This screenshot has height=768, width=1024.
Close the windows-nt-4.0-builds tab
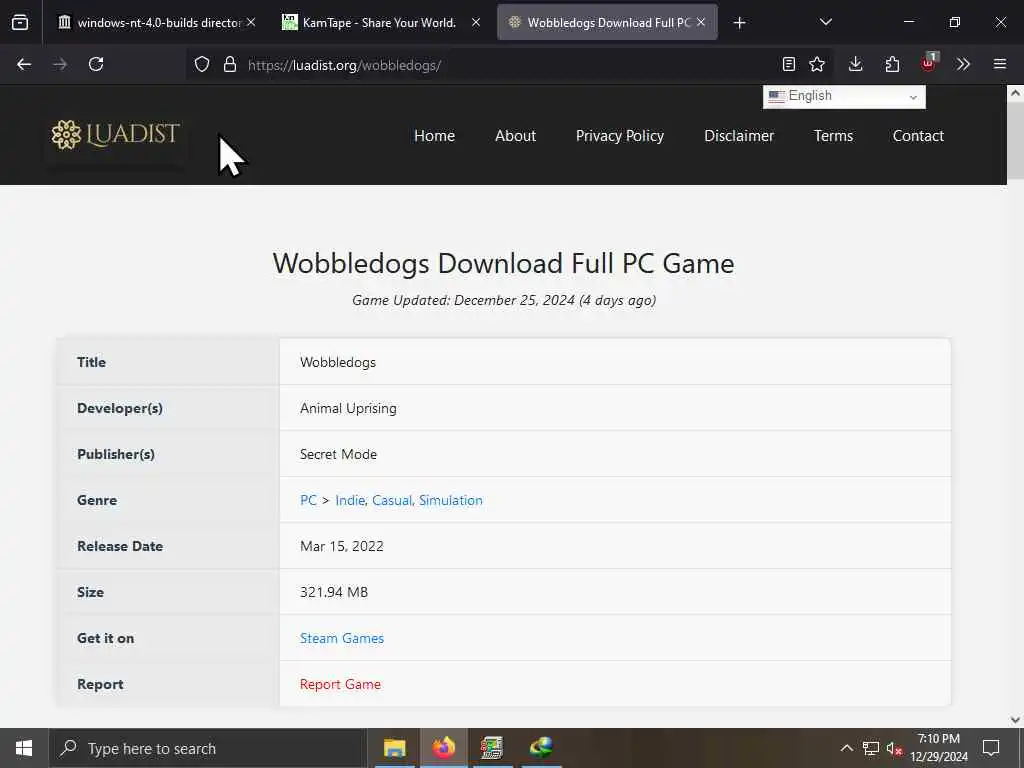[x=251, y=22]
